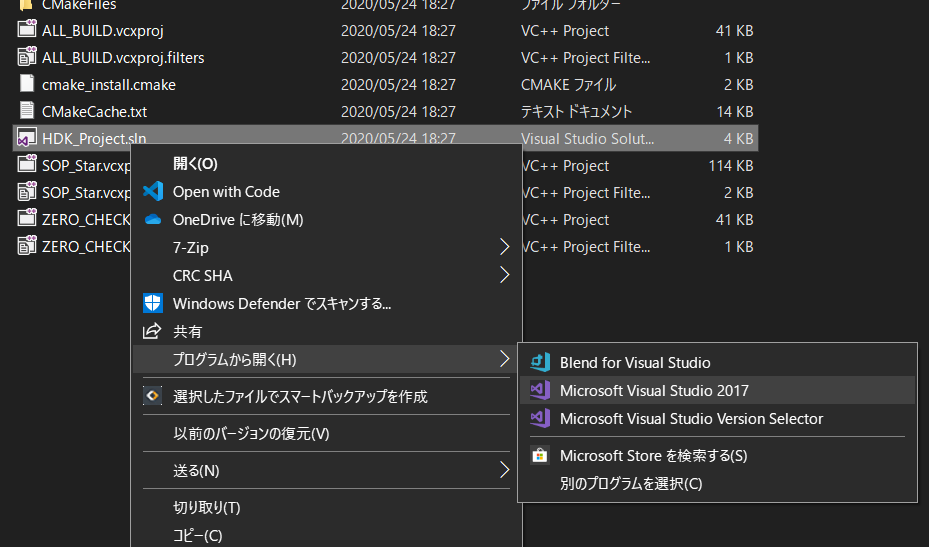Expand the 7-Zip submenu arrow
The height and width of the screenshot is (547, 929).
click(504, 247)
